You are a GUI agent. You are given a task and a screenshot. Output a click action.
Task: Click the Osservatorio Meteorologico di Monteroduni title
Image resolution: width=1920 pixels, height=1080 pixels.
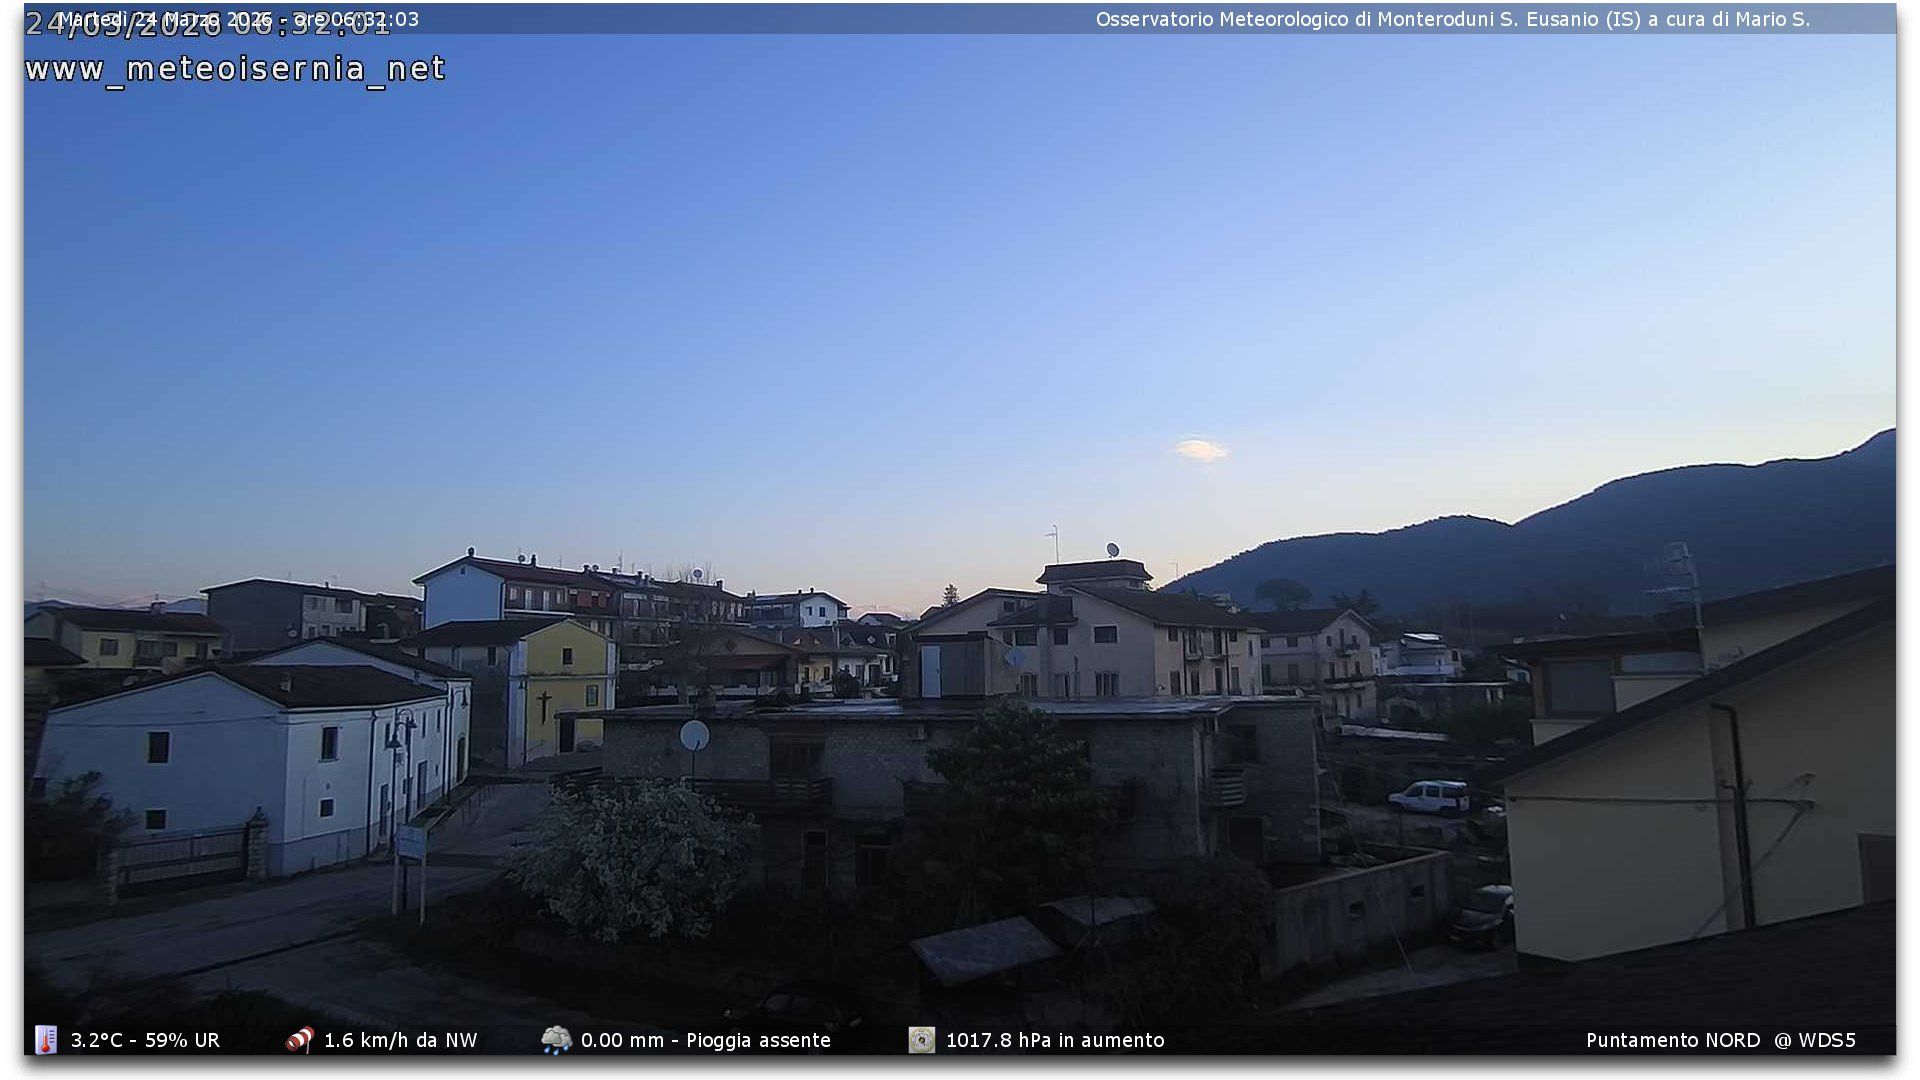pyautogui.click(x=1452, y=19)
